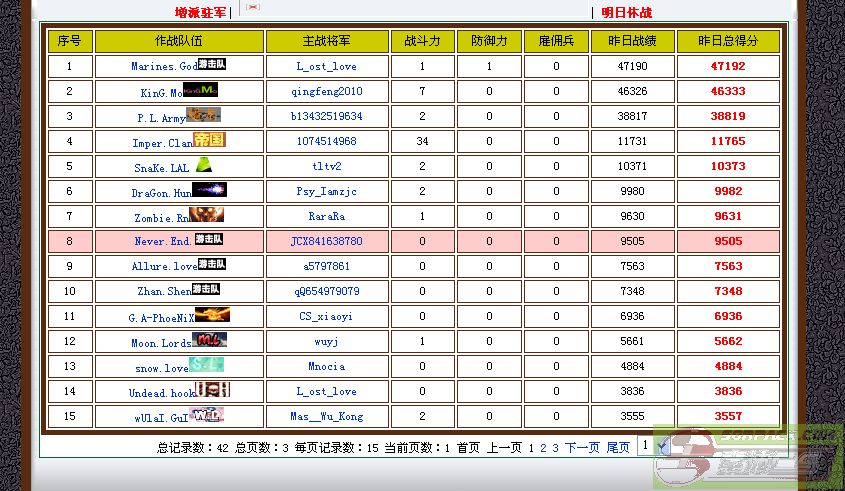The width and height of the screenshot is (845, 491).
Task: Click the green SnaKe.LAL team icon
Action: click(x=204, y=166)
